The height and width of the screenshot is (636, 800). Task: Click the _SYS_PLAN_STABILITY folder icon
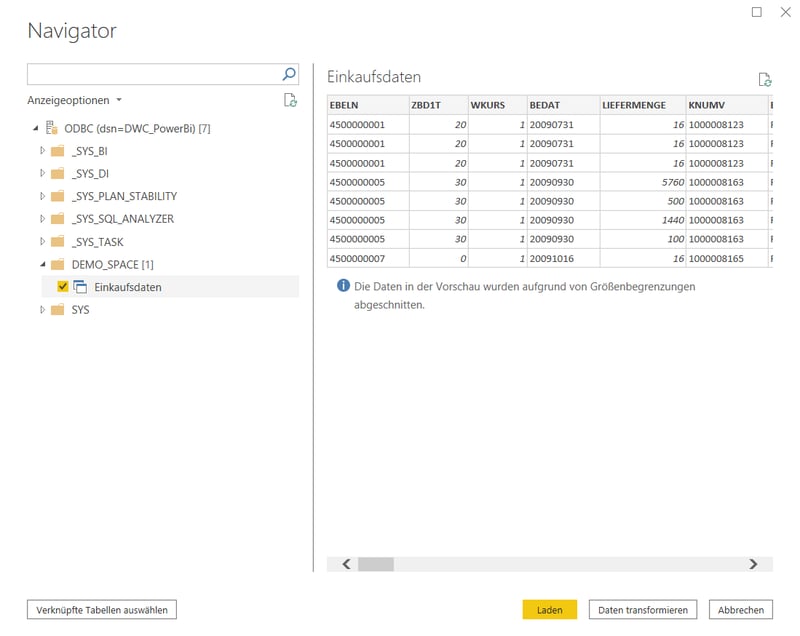coord(58,196)
